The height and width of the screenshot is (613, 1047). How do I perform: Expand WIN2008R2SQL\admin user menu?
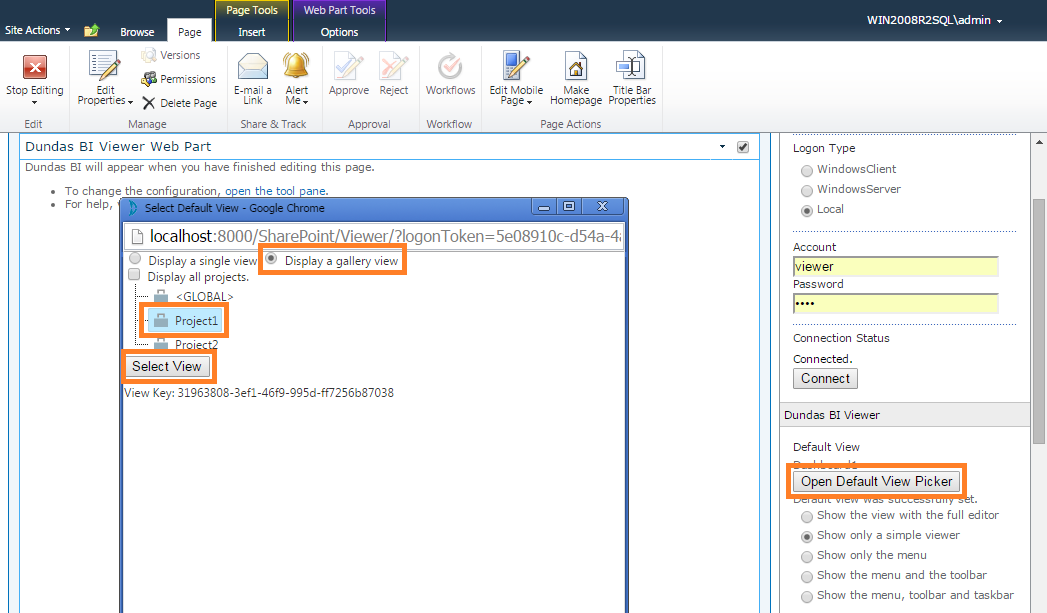coord(934,20)
